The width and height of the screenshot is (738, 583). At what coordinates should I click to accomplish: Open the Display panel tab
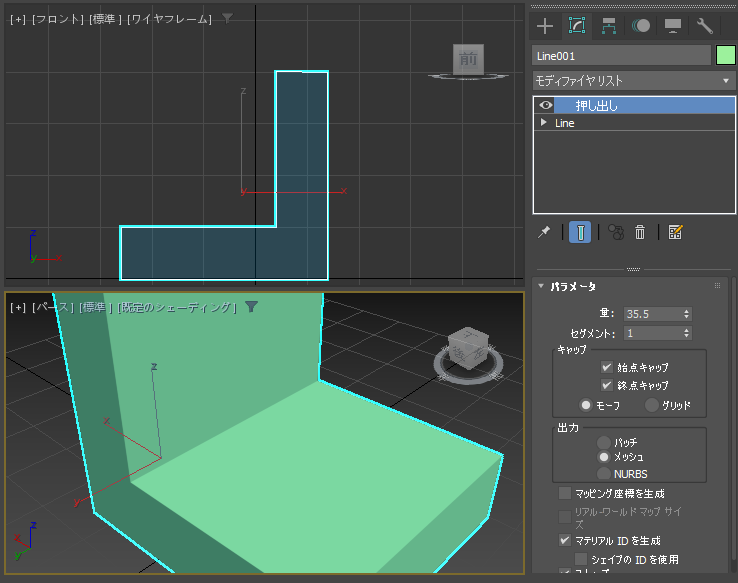coord(673,26)
